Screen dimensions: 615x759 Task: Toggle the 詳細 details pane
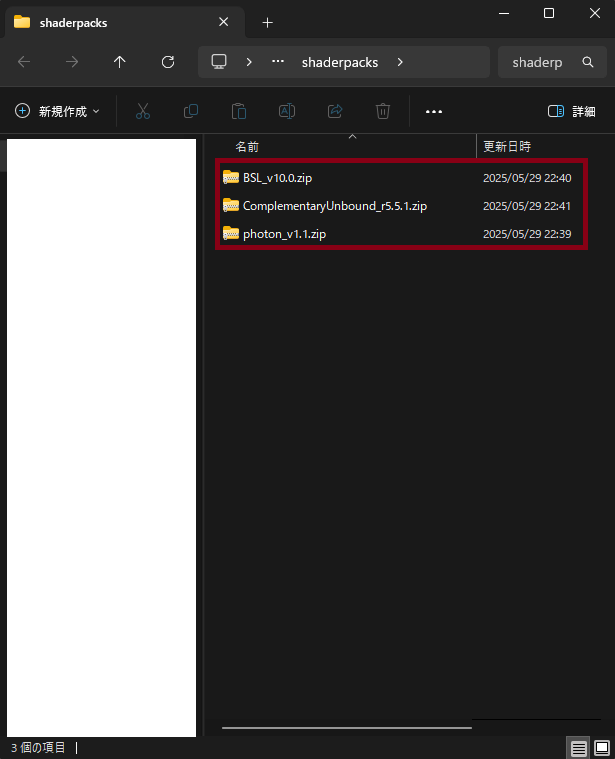click(571, 111)
